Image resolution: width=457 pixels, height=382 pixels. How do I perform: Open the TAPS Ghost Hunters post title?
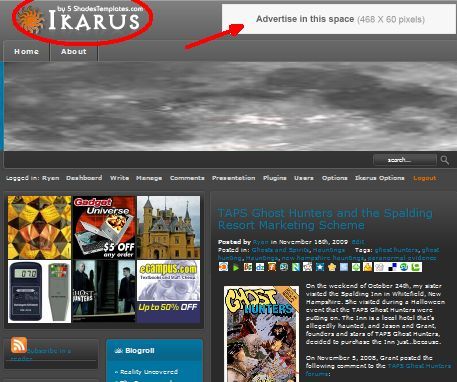click(x=325, y=219)
